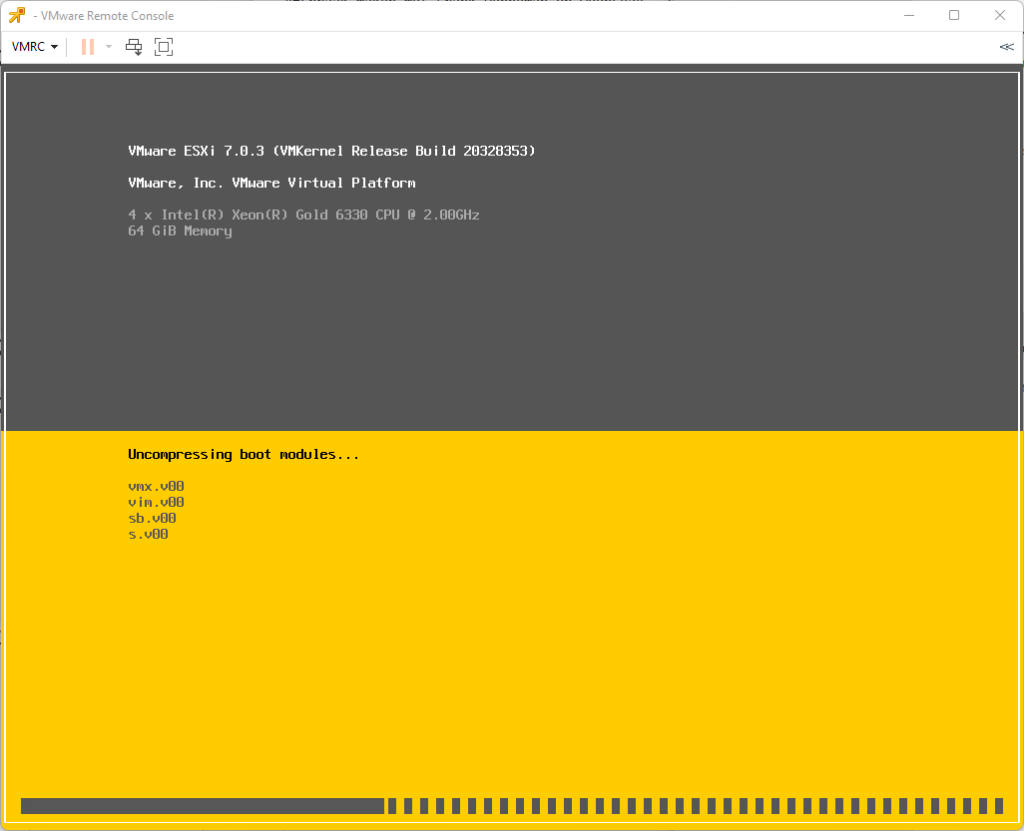Click the VMware Remote Console app icon
1024x831 pixels.
click(16, 15)
